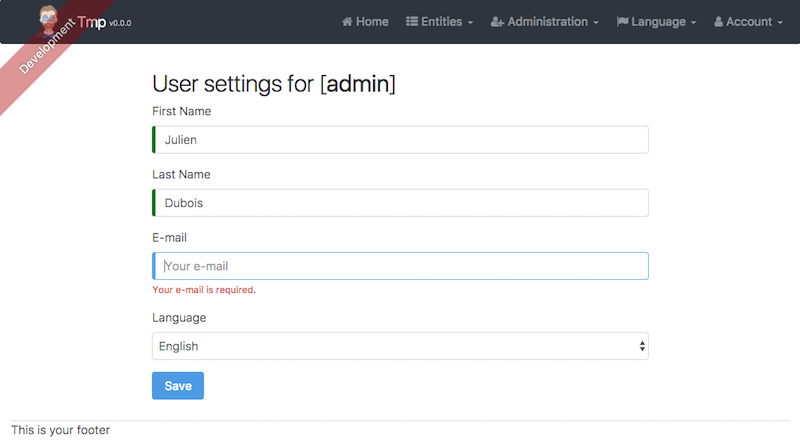Go to the Home menu item
Image resolution: width=800 pixels, height=443 pixels.
point(372,22)
